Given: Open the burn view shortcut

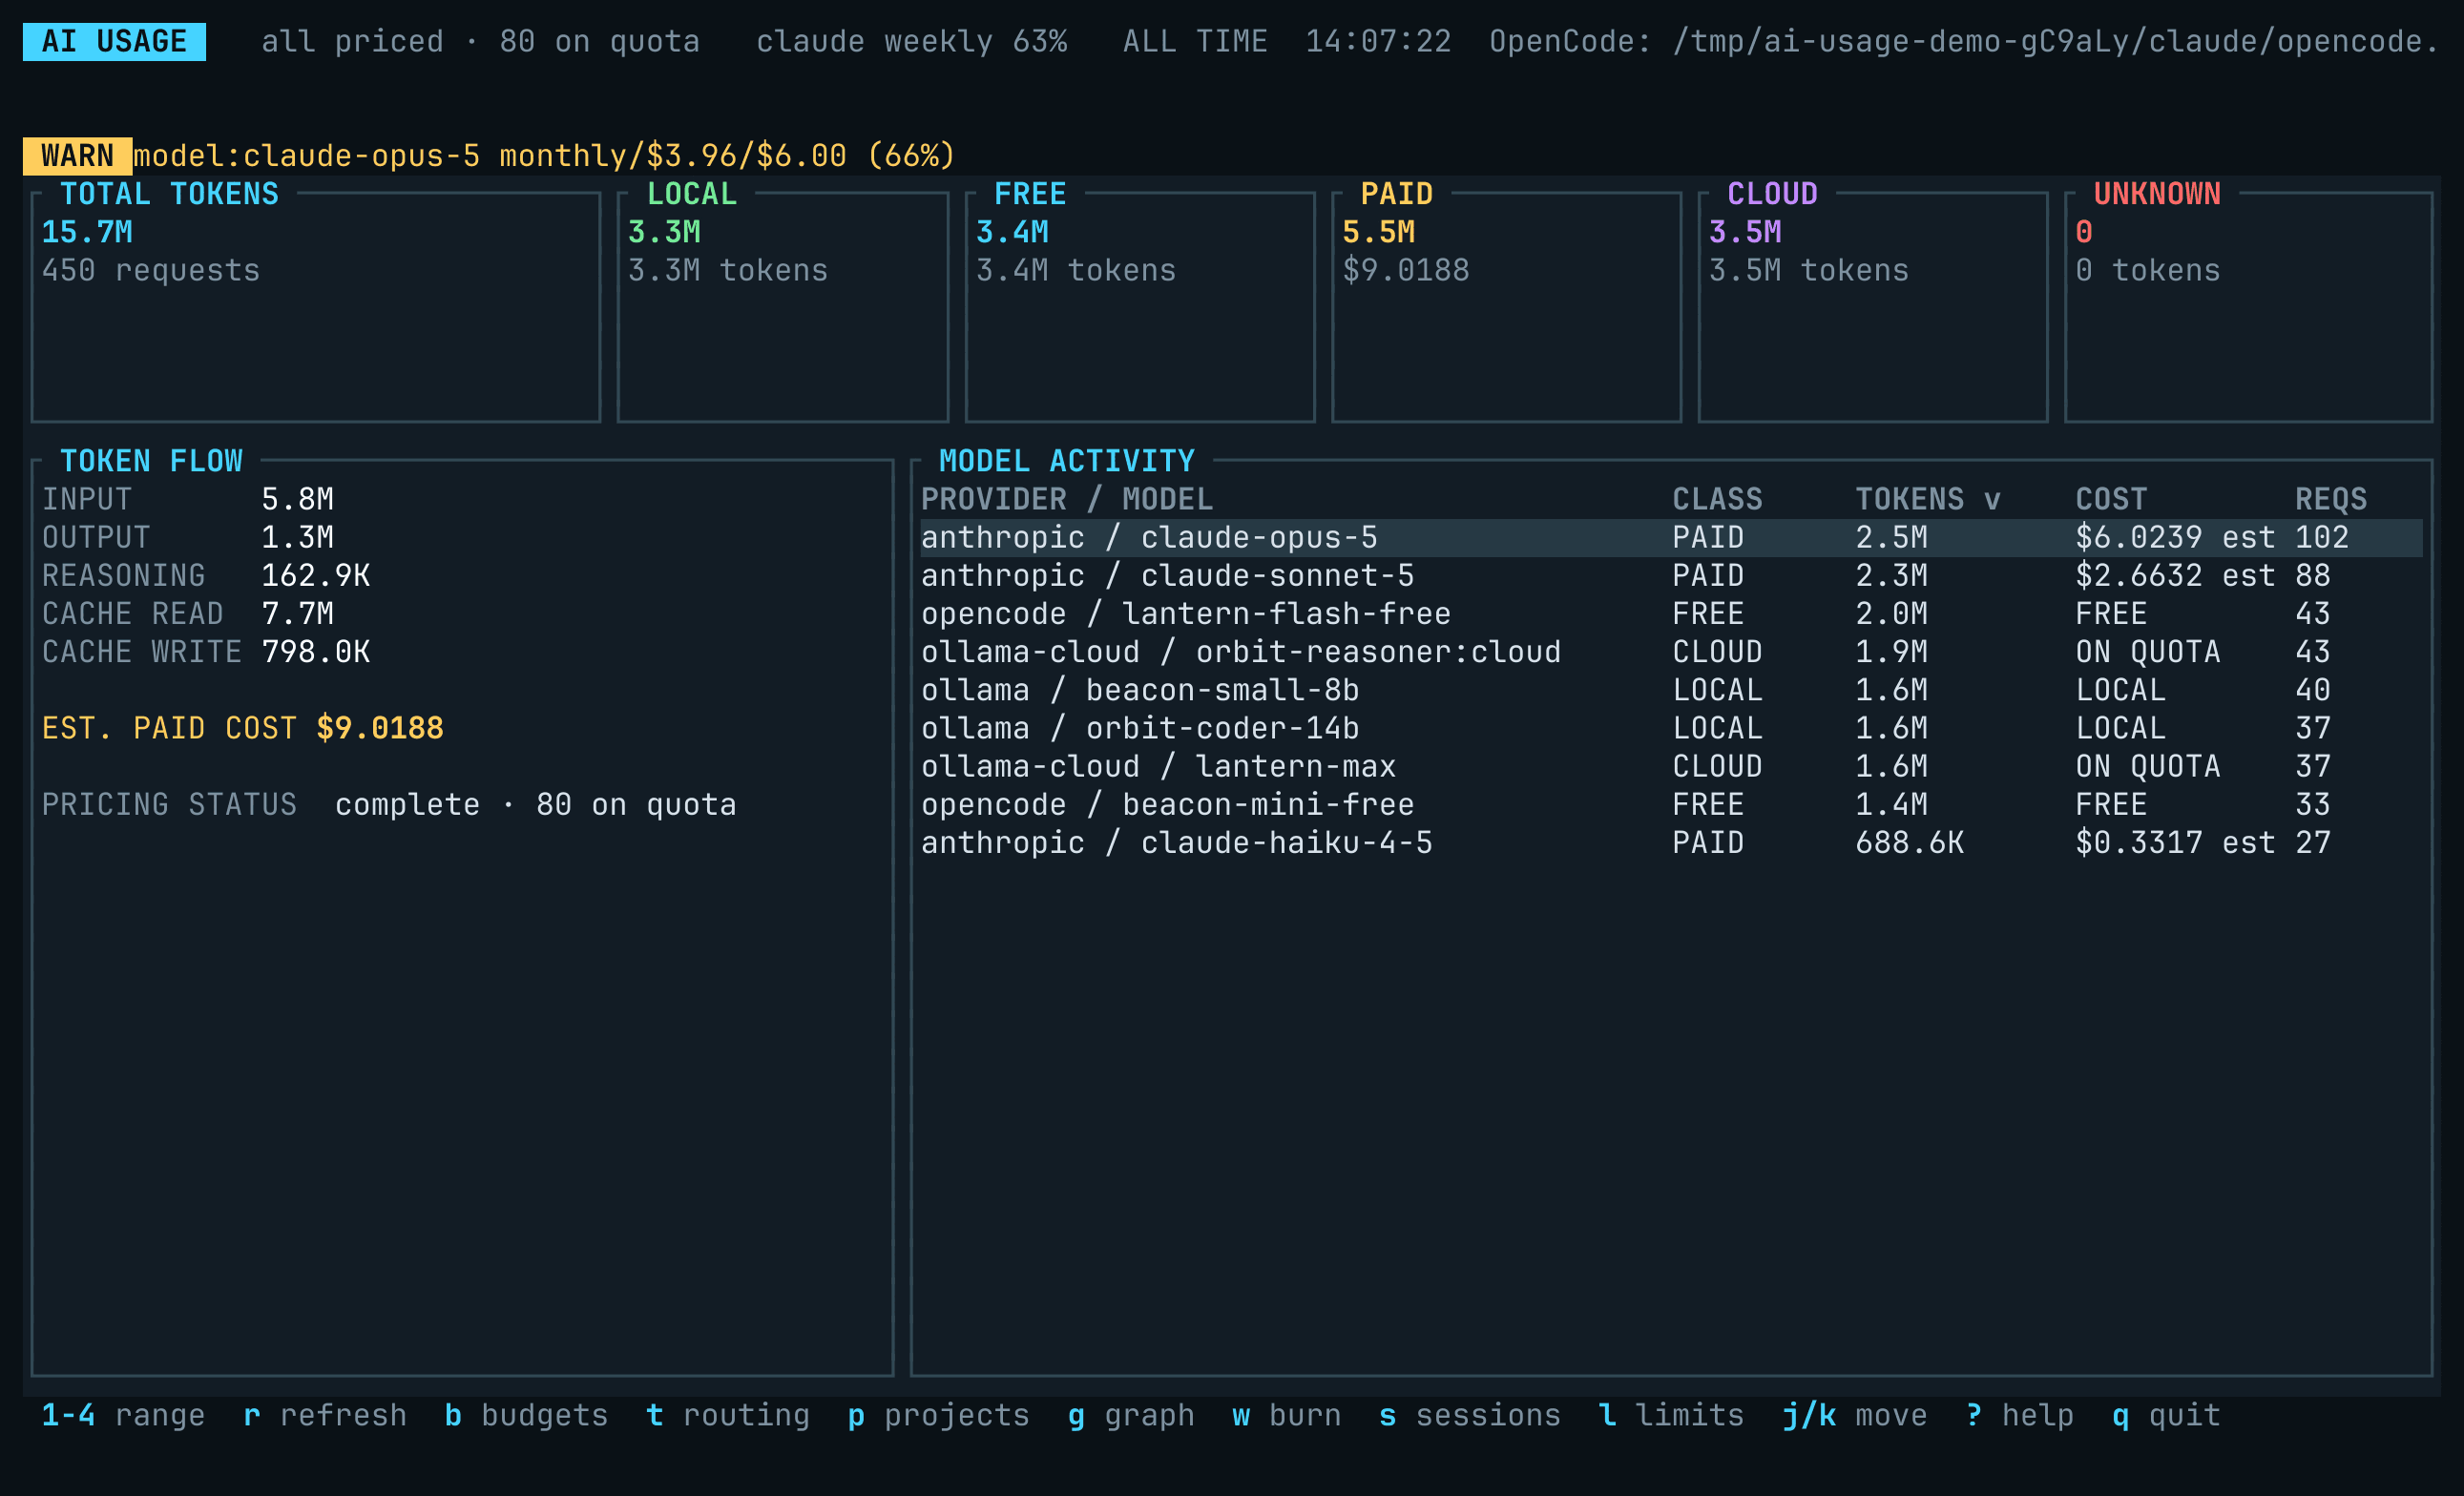Looking at the screenshot, I should click(1286, 1415).
